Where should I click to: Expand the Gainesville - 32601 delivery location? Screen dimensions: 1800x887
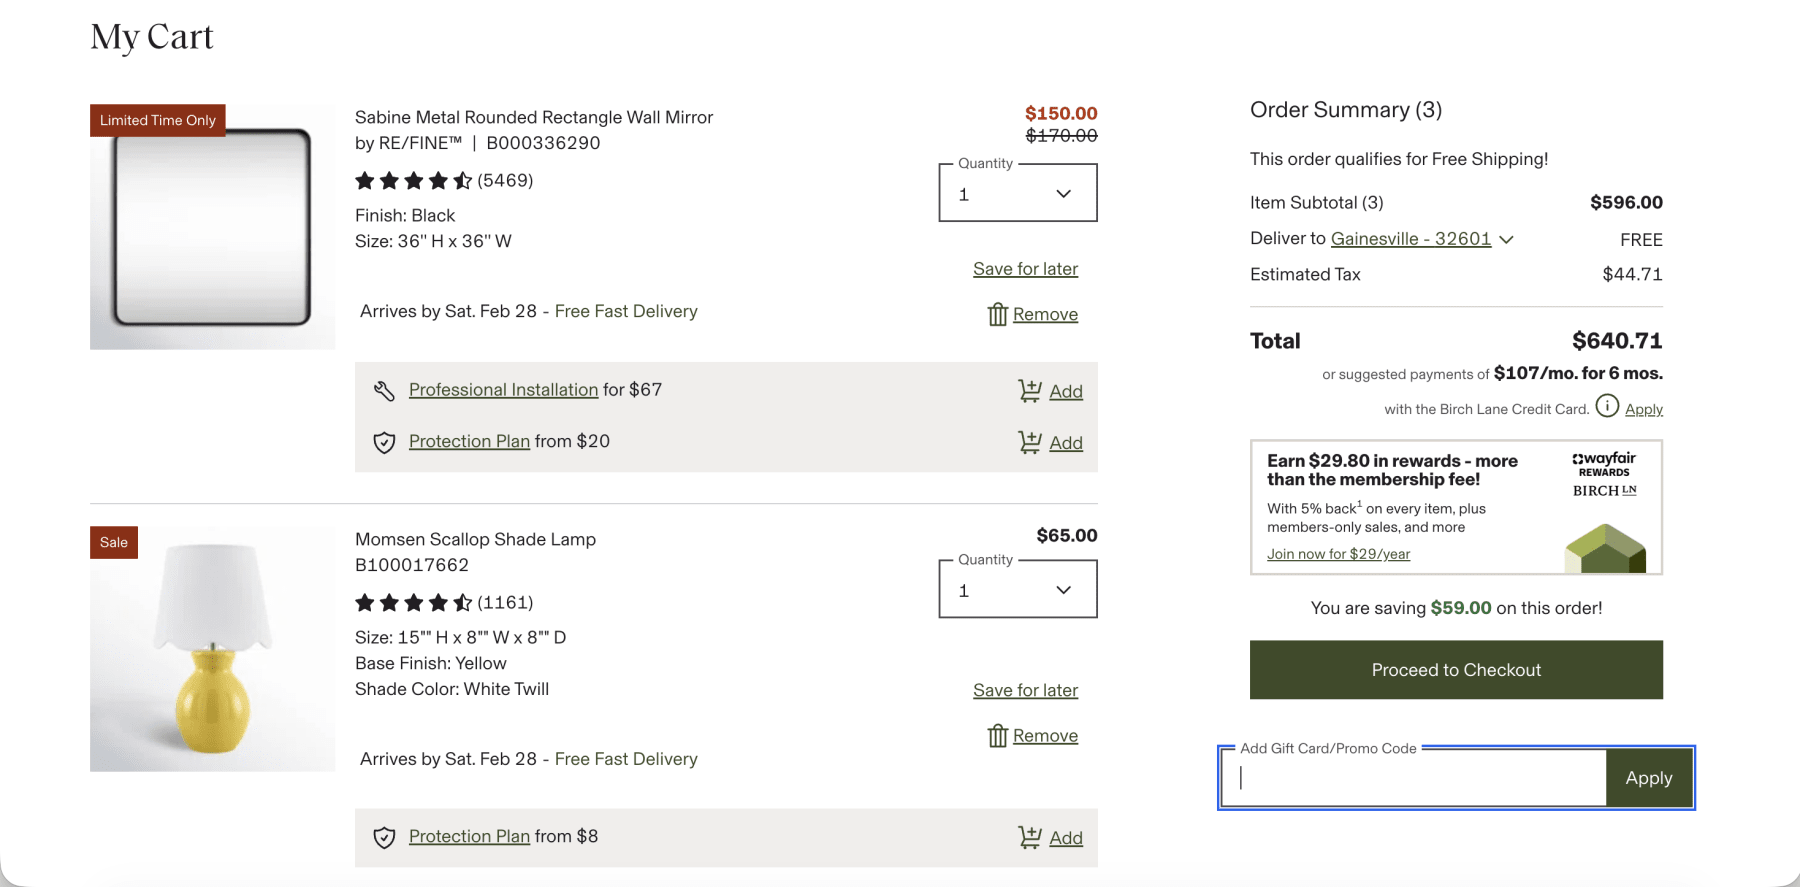click(x=1506, y=239)
